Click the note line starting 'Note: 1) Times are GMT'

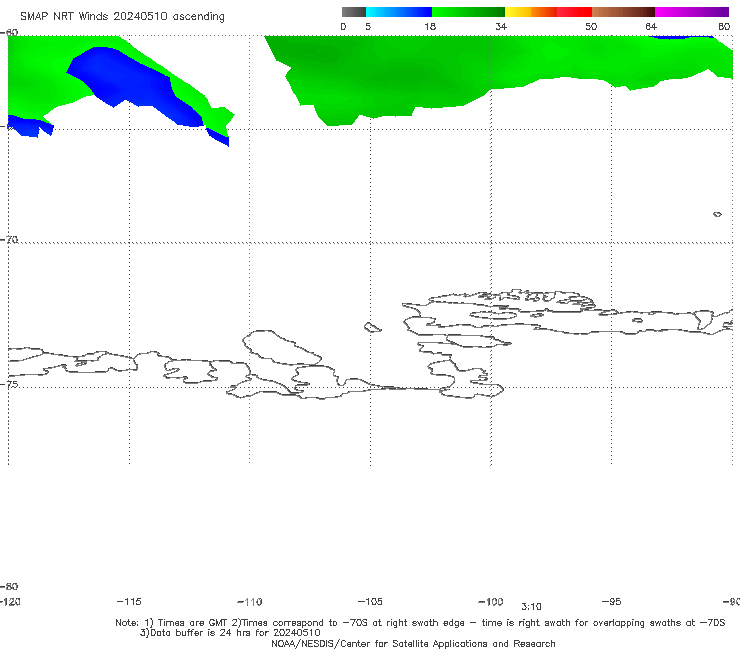(420, 623)
